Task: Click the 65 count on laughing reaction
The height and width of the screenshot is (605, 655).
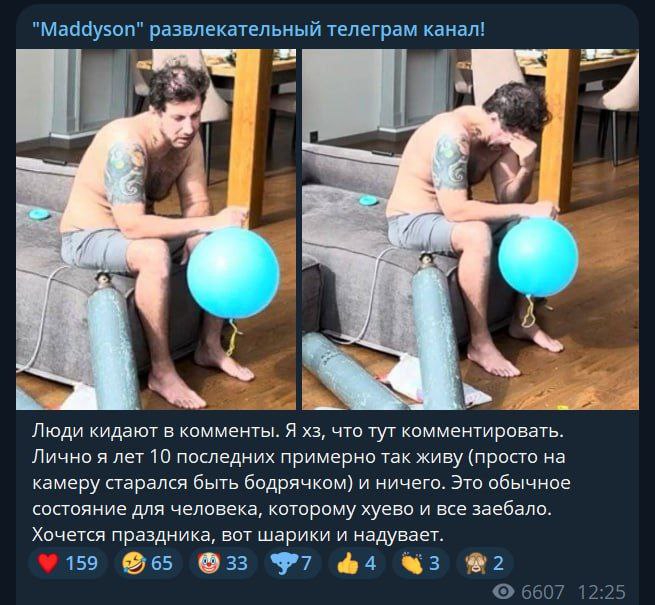Action: [162, 563]
